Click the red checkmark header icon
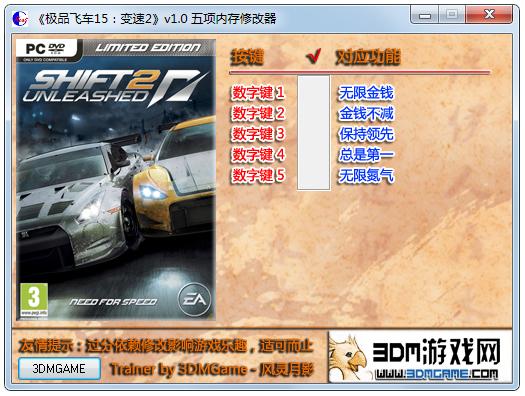 314,56
